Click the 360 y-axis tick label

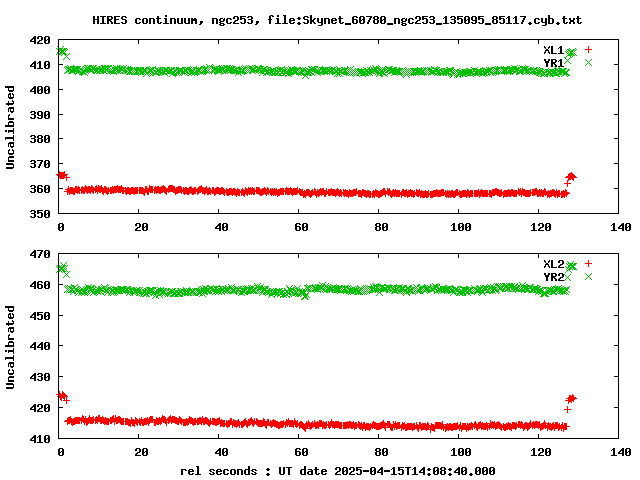tap(40, 189)
